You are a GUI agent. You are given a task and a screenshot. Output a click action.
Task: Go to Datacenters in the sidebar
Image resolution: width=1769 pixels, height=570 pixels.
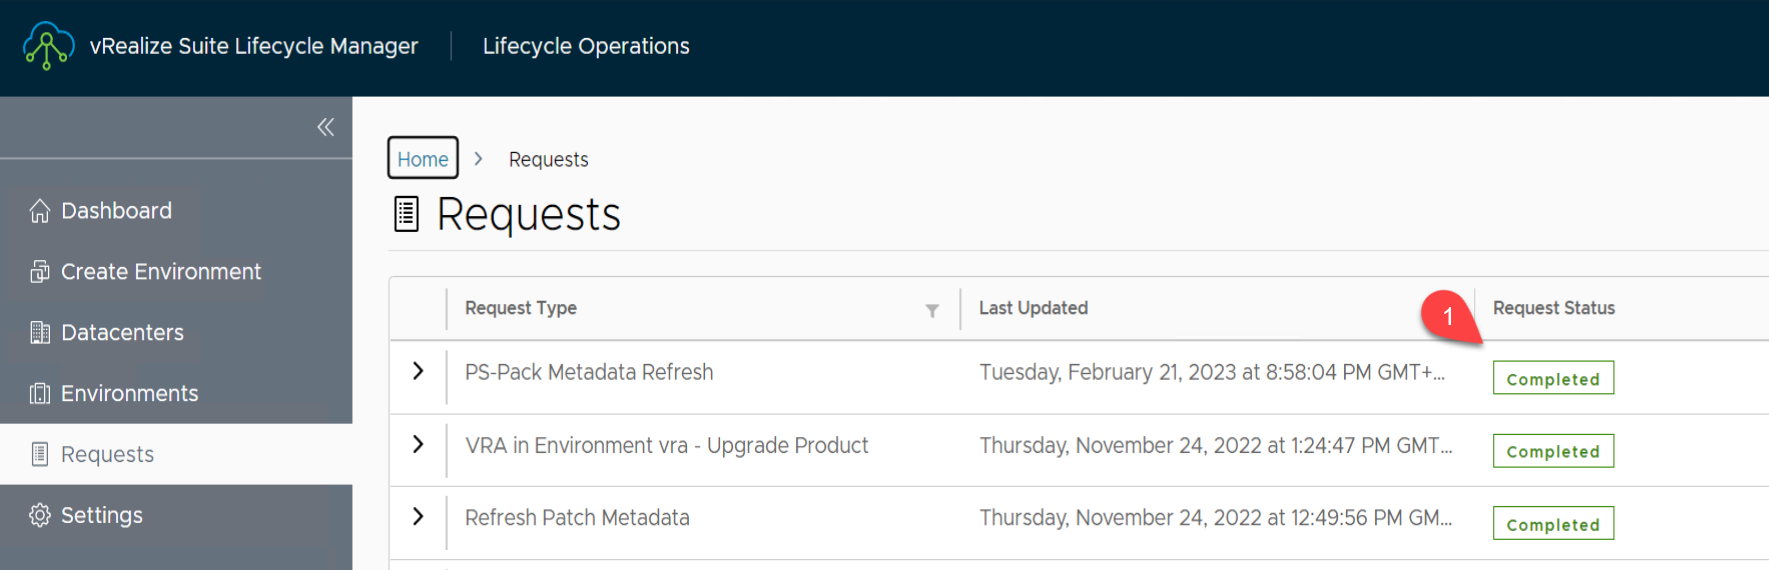[x=122, y=333]
